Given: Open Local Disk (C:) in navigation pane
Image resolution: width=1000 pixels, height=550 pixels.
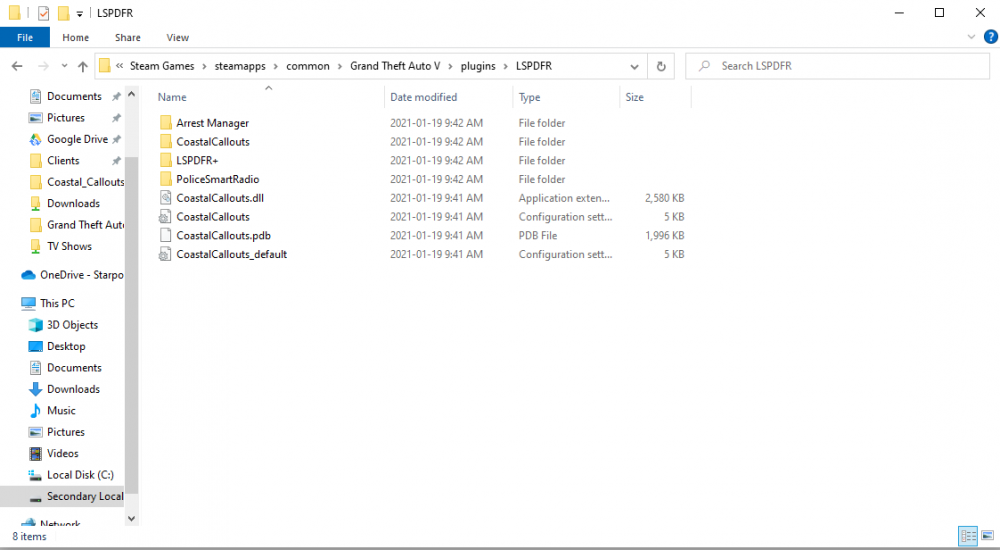Looking at the screenshot, I should pyautogui.click(x=71, y=475).
